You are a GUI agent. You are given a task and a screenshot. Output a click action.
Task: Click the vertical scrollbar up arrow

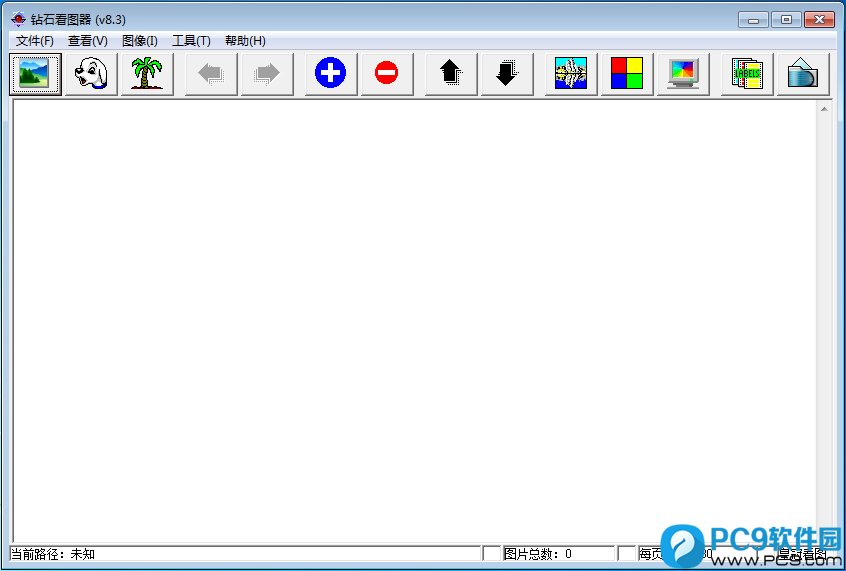(824, 109)
